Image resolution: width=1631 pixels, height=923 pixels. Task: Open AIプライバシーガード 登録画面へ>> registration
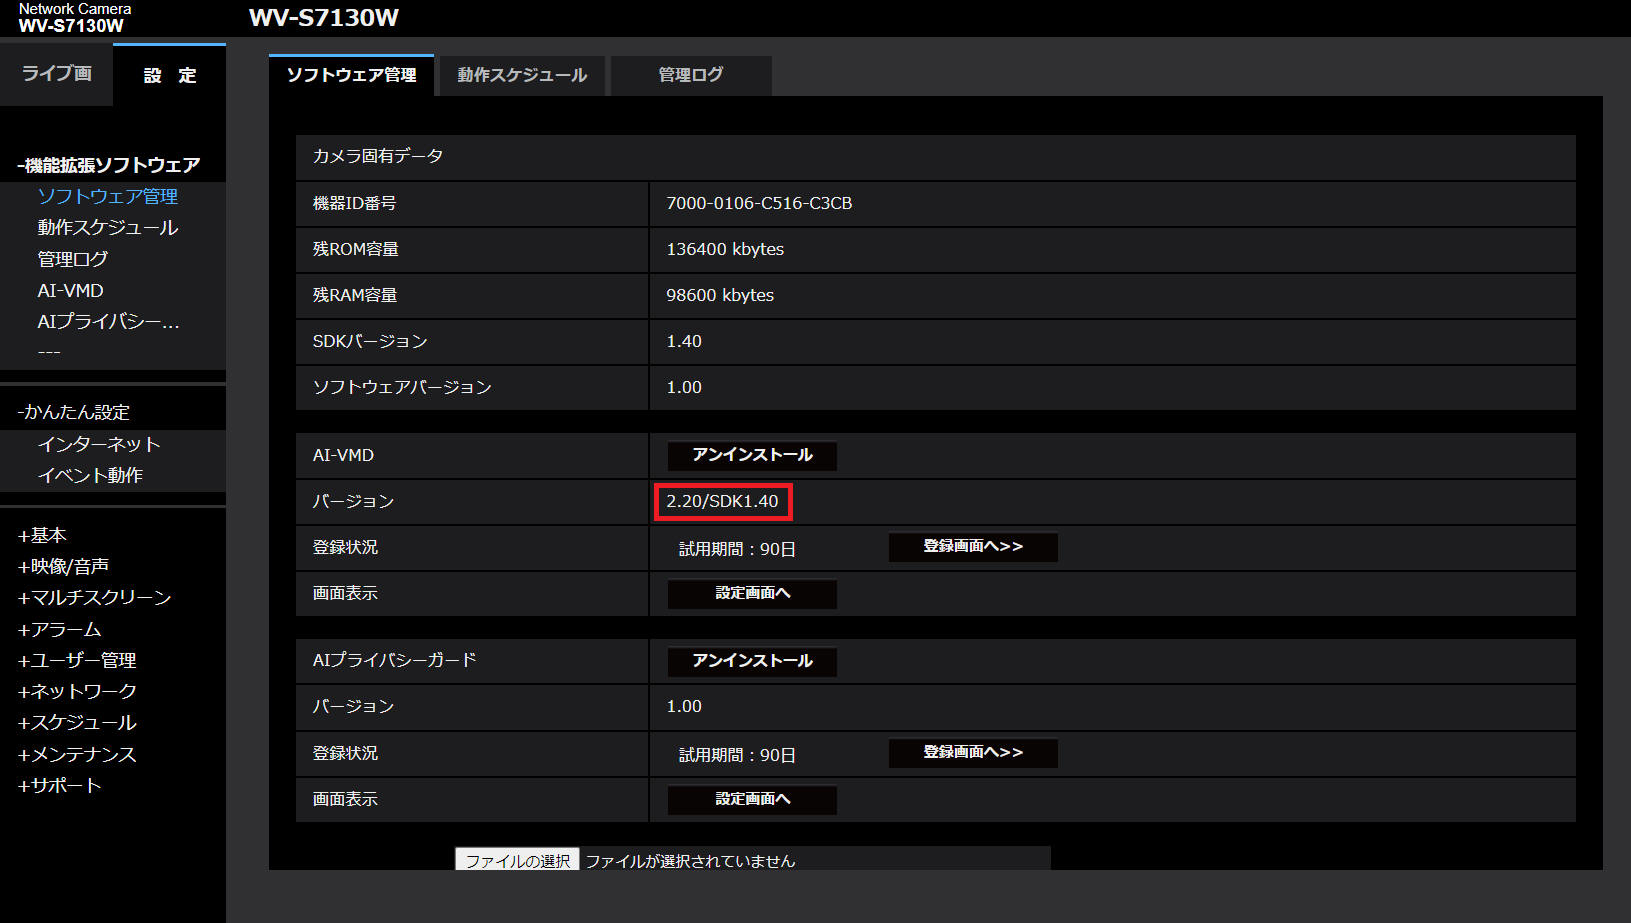(973, 753)
